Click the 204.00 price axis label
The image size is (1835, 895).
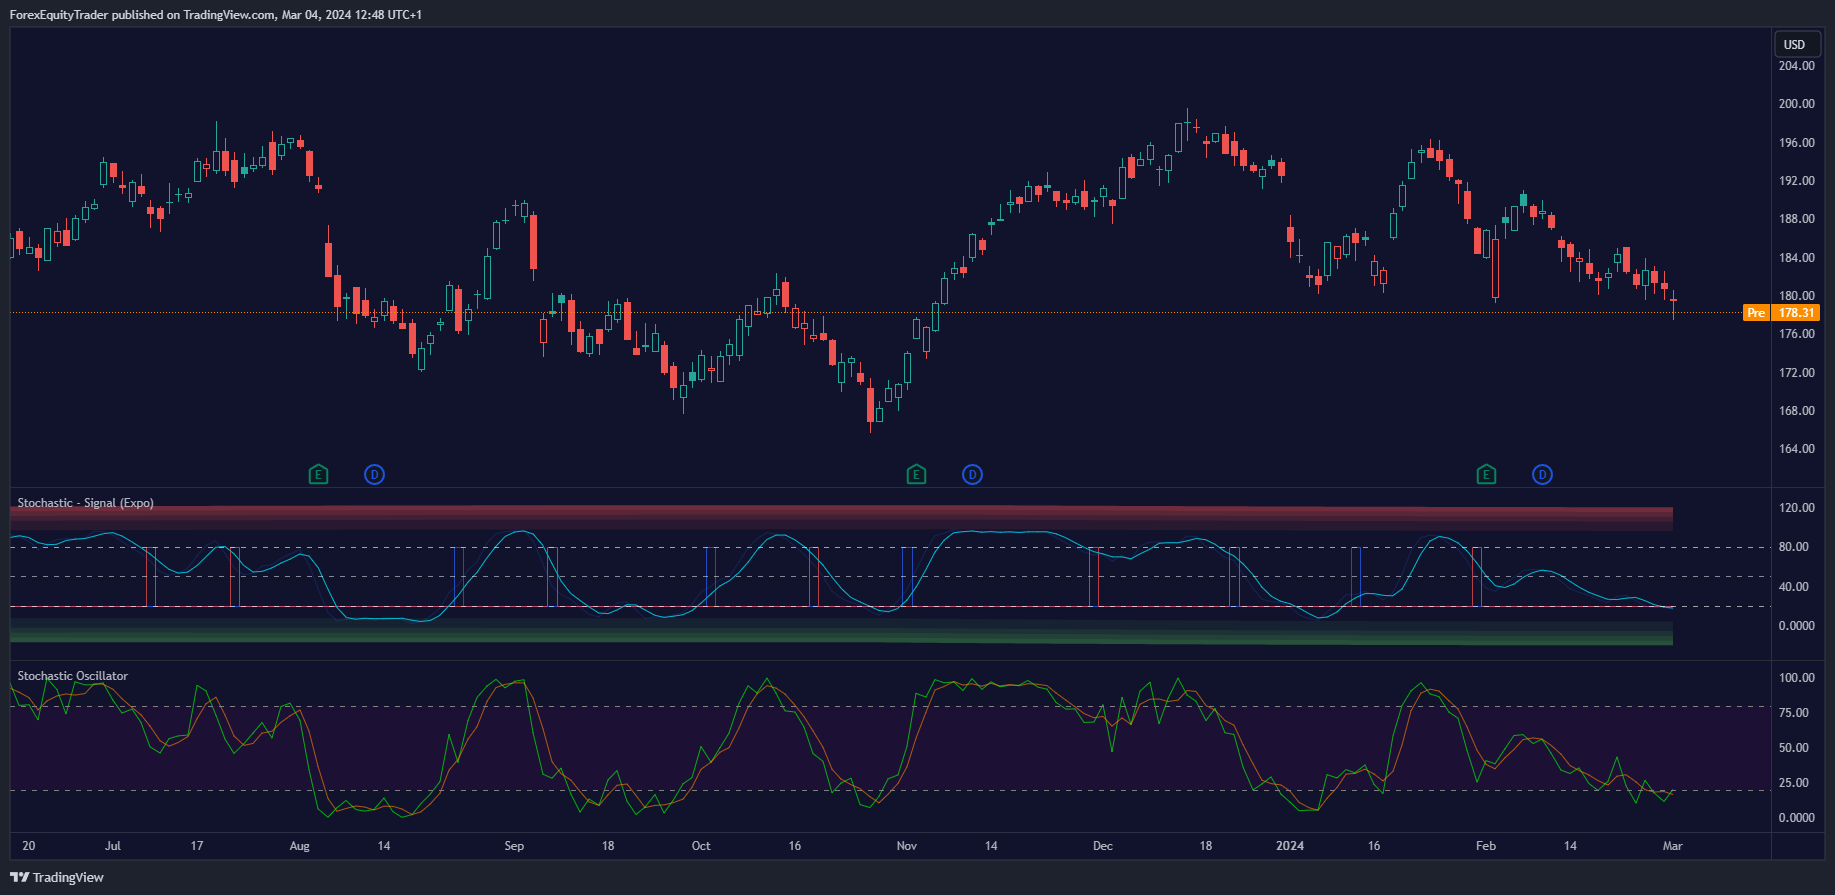(1796, 66)
